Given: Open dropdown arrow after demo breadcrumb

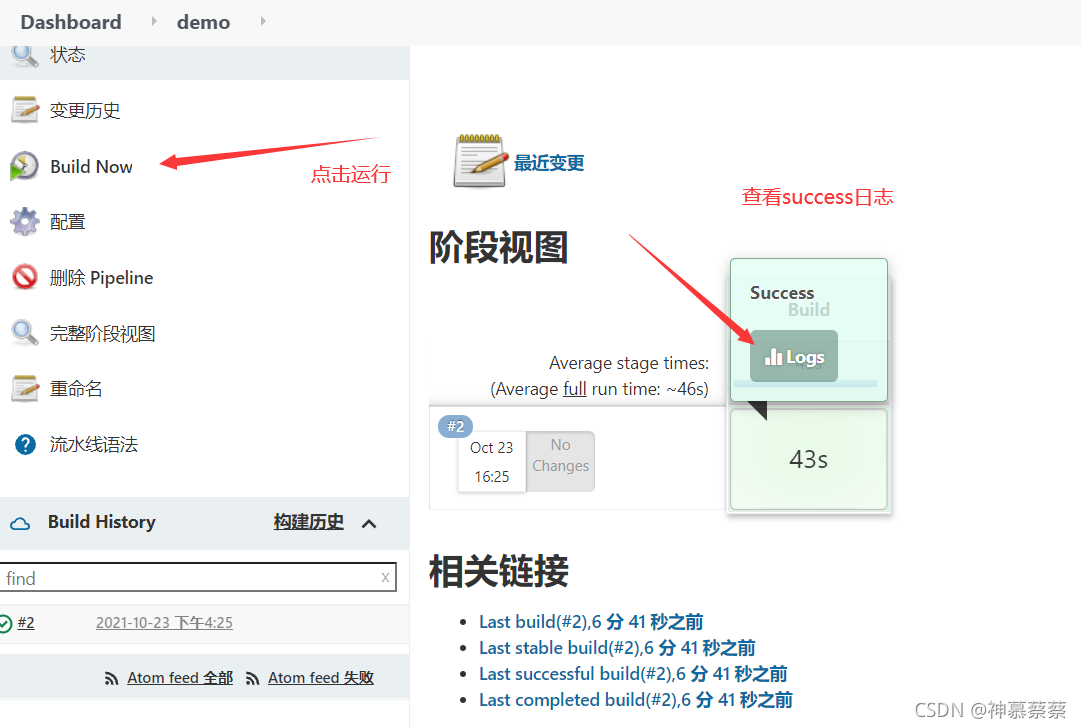Looking at the screenshot, I should 263,21.
